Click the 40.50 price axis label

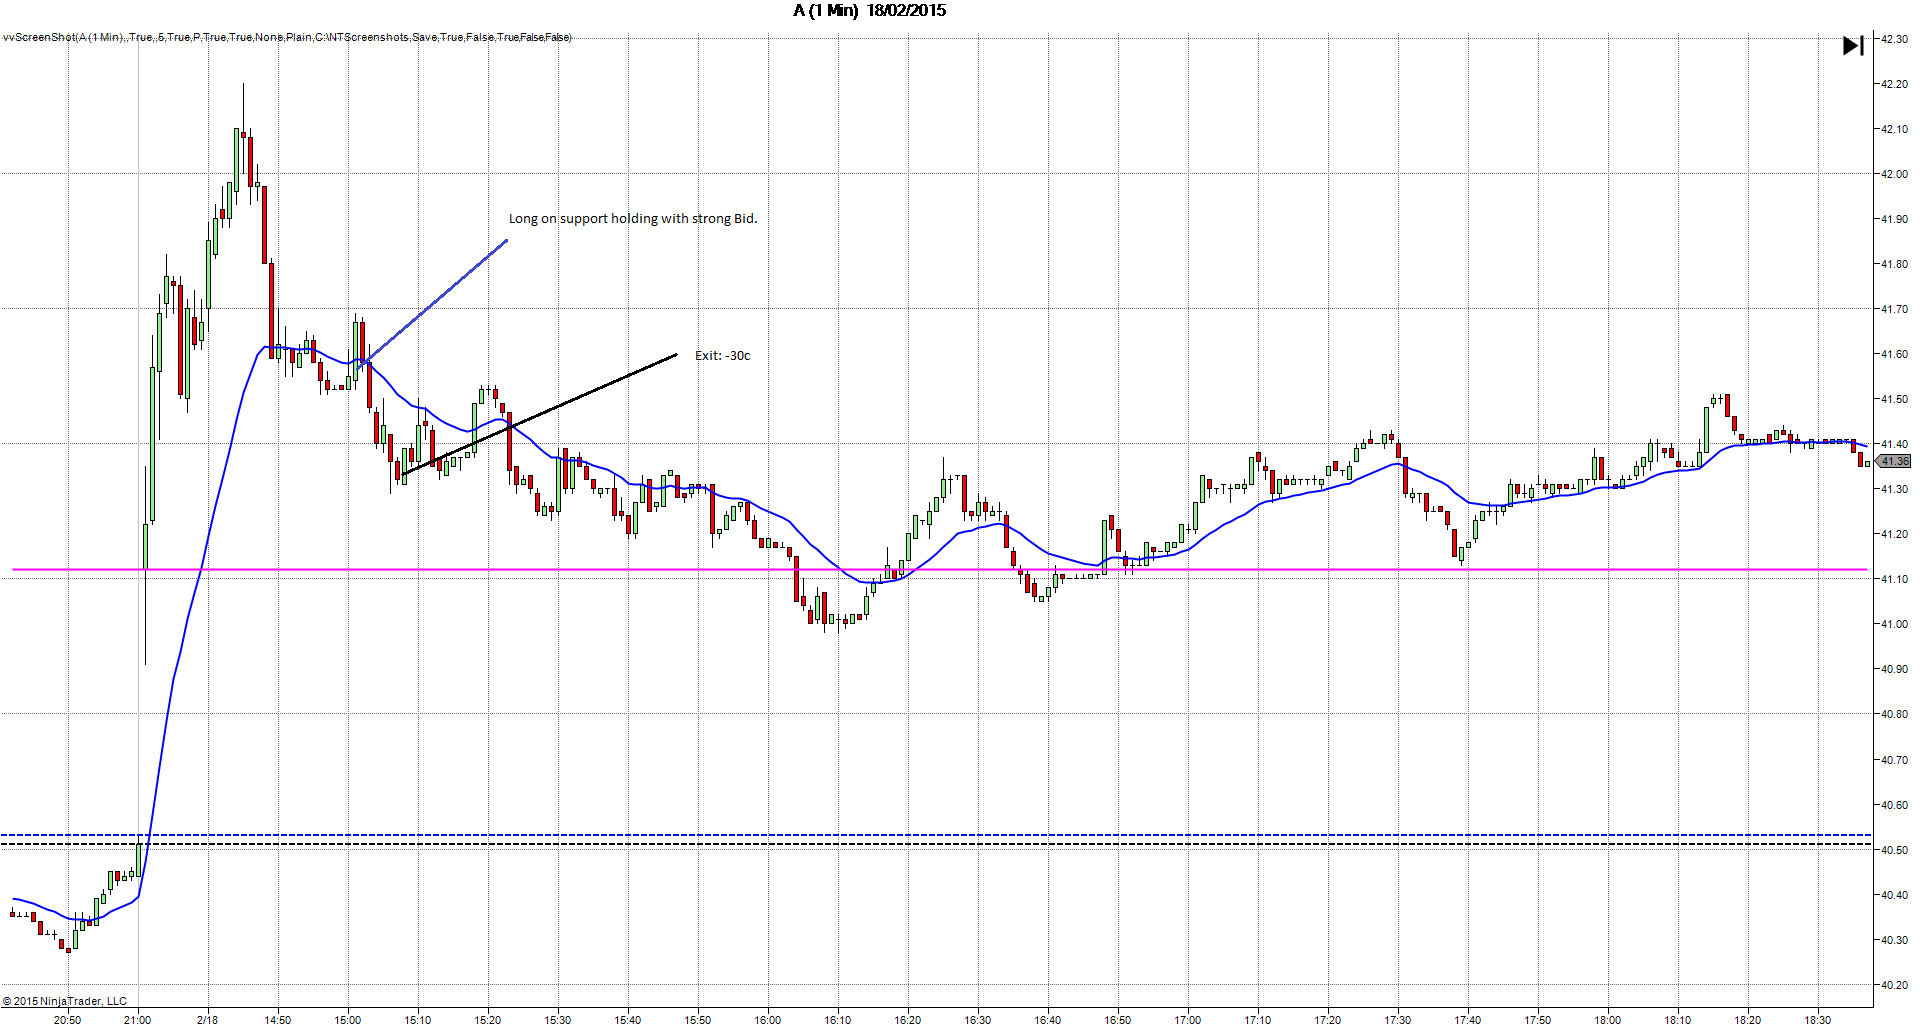1894,850
